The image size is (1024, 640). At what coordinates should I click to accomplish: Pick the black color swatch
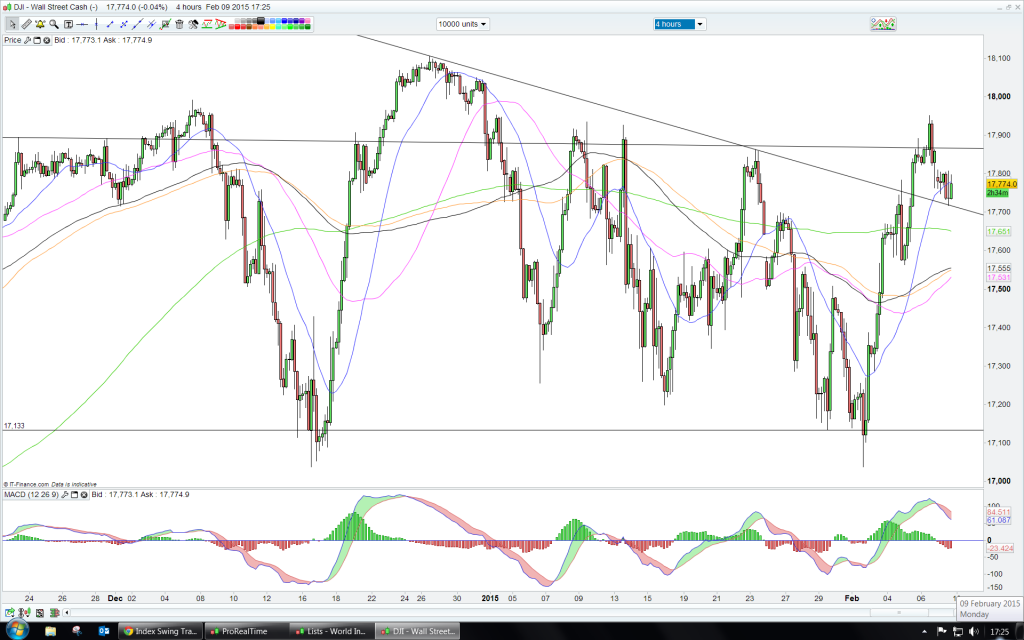click(x=261, y=20)
